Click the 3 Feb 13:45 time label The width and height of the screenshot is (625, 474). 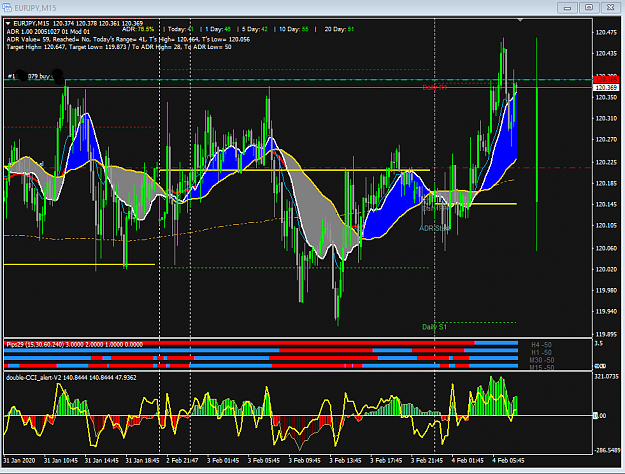coord(345,460)
